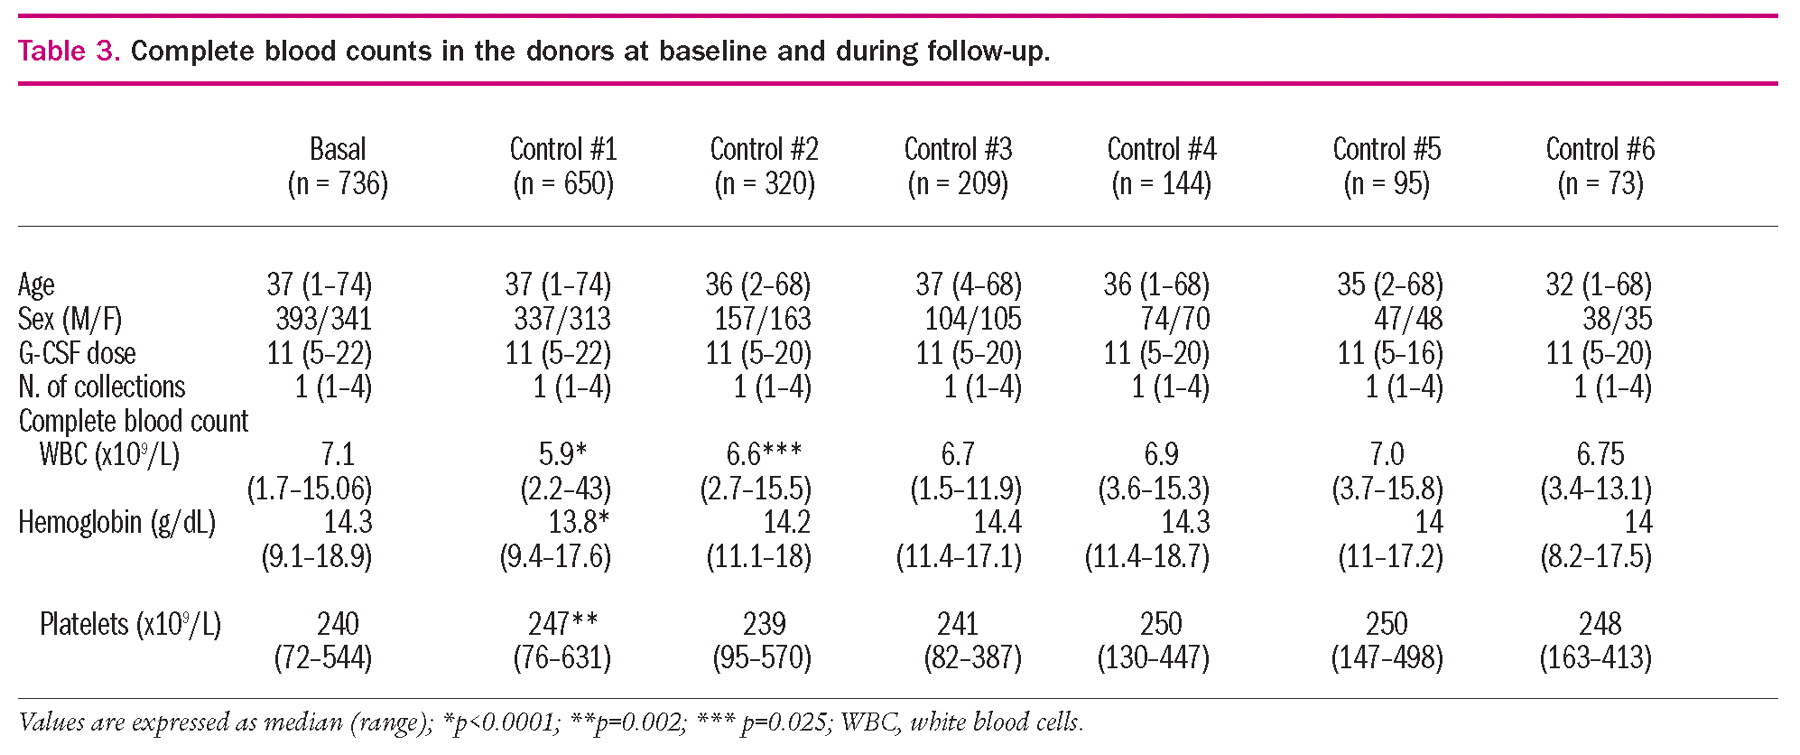
Task: Click the "Table 3." title label
Action: pyautogui.click(x=68, y=51)
